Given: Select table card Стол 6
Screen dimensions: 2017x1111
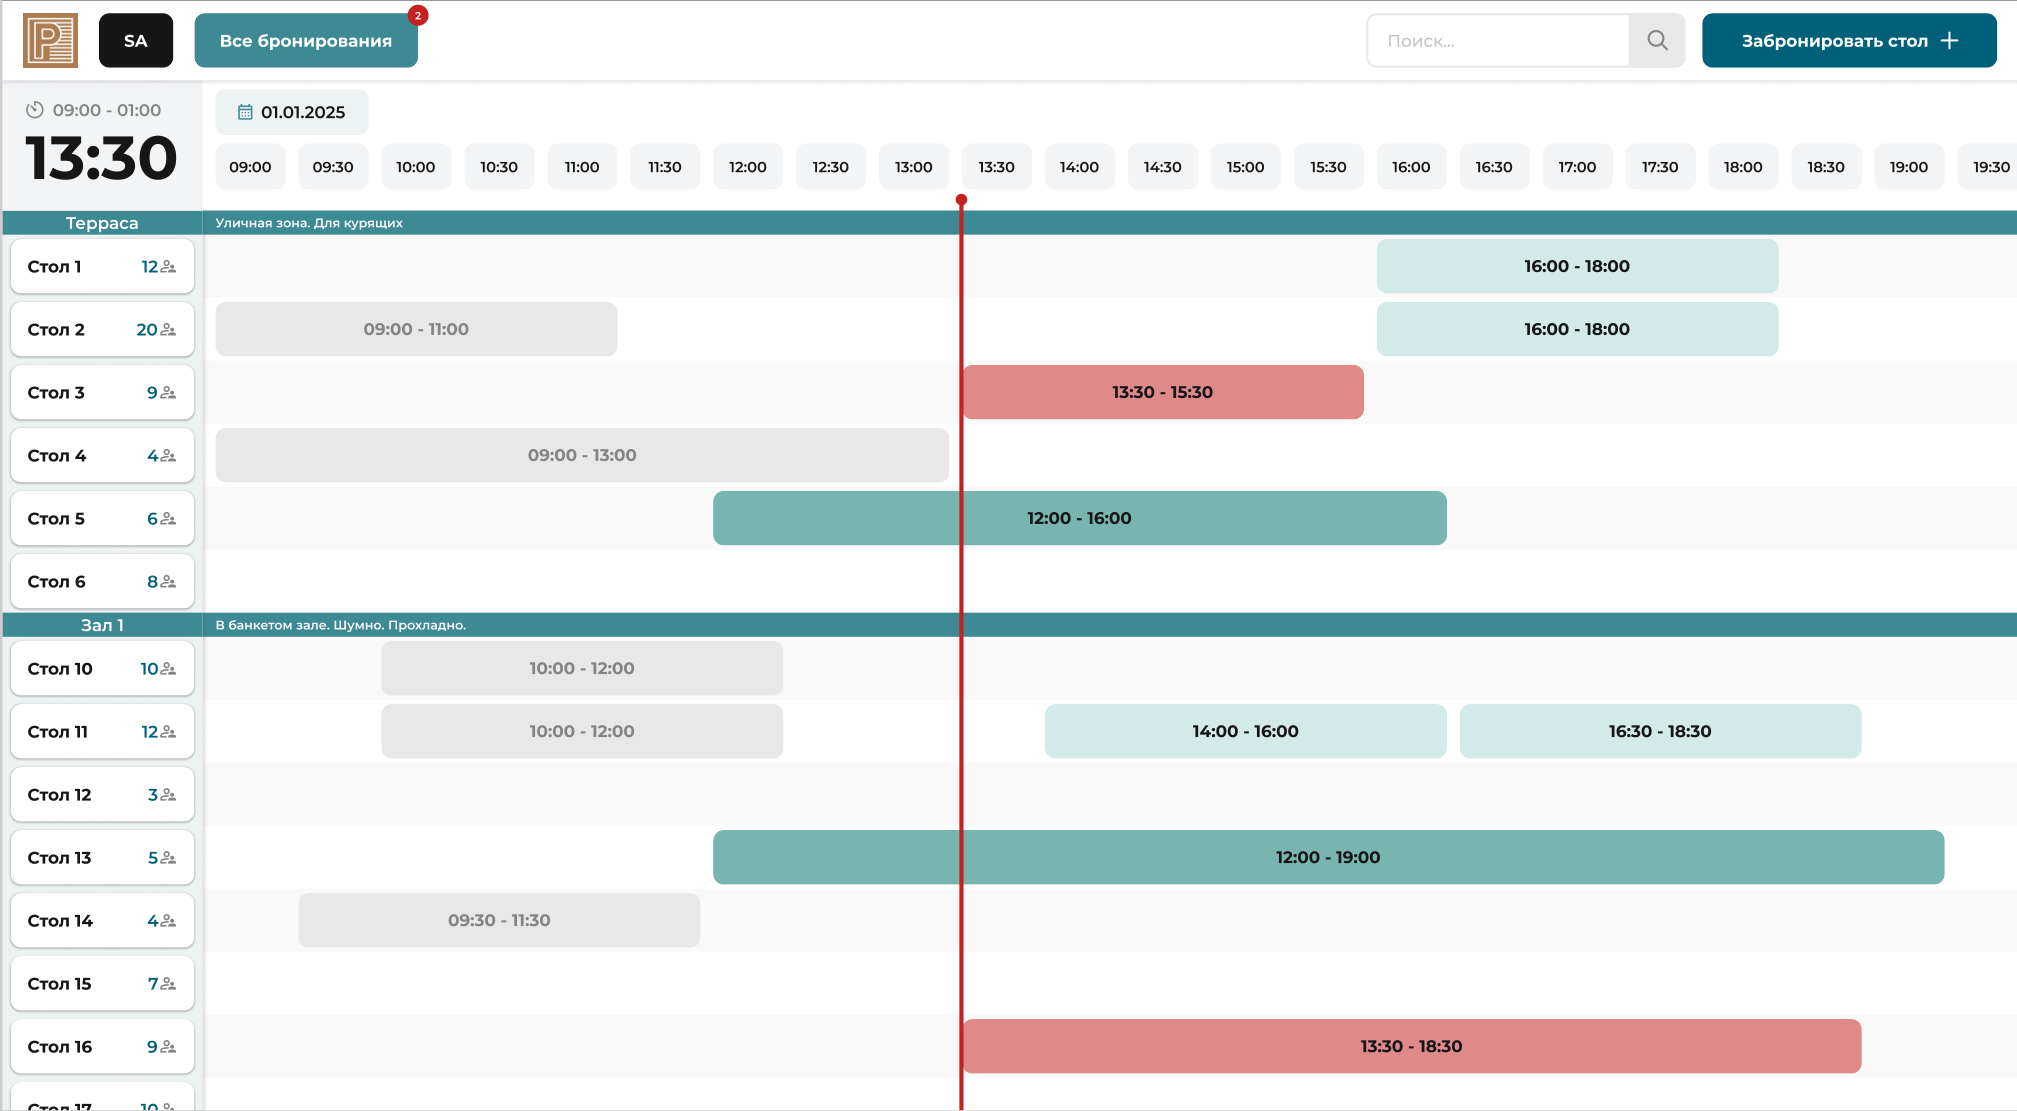Looking at the screenshot, I should pyautogui.click(x=102, y=581).
